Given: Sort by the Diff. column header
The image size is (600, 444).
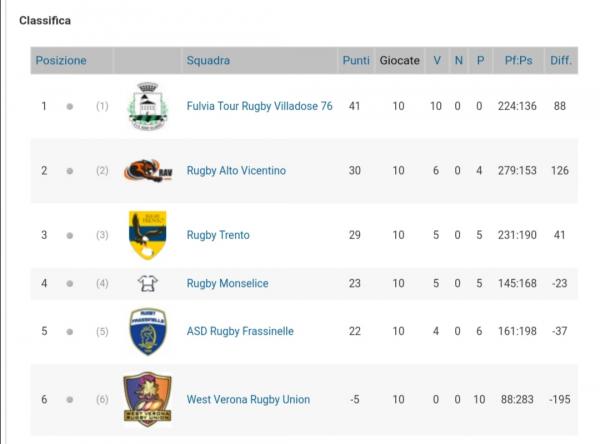Looking at the screenshot, I should [560, 60].
